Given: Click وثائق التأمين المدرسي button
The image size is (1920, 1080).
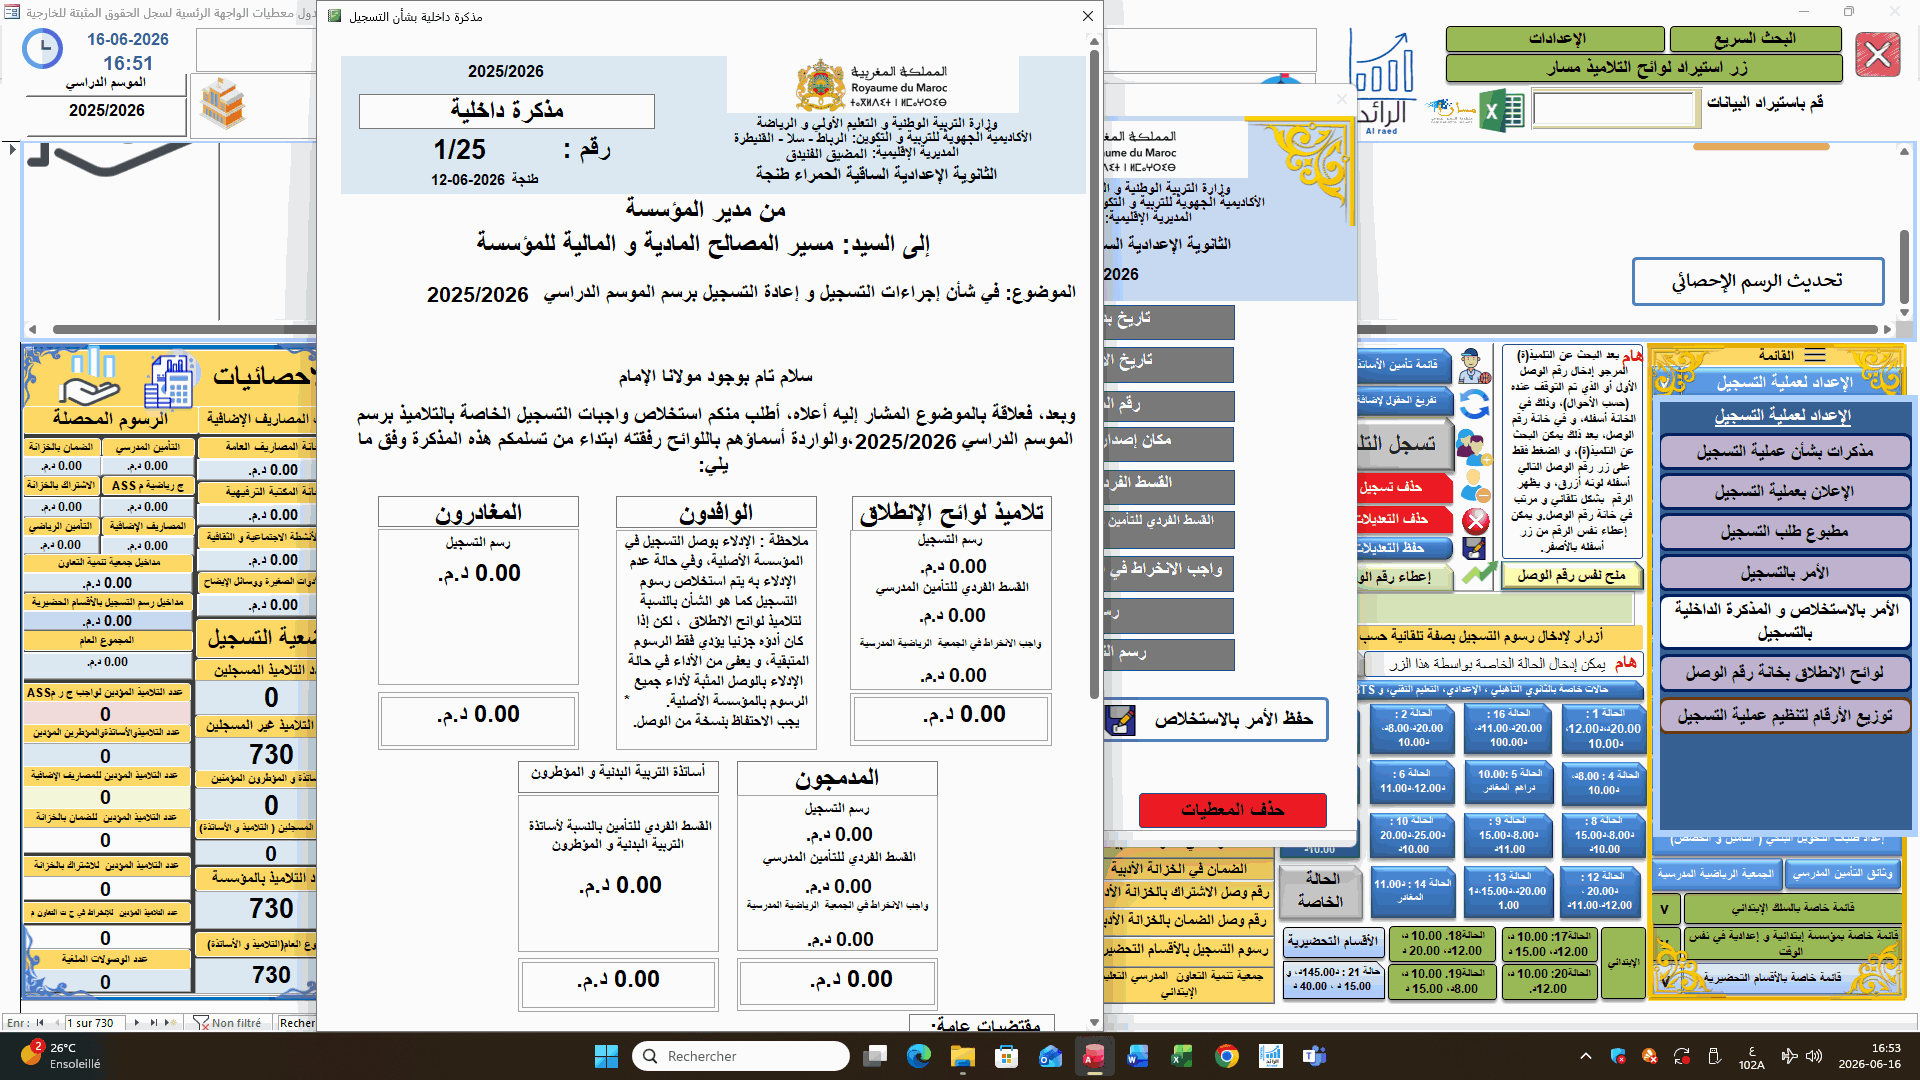Looking at the screenshot, I should coord(1842,874).
